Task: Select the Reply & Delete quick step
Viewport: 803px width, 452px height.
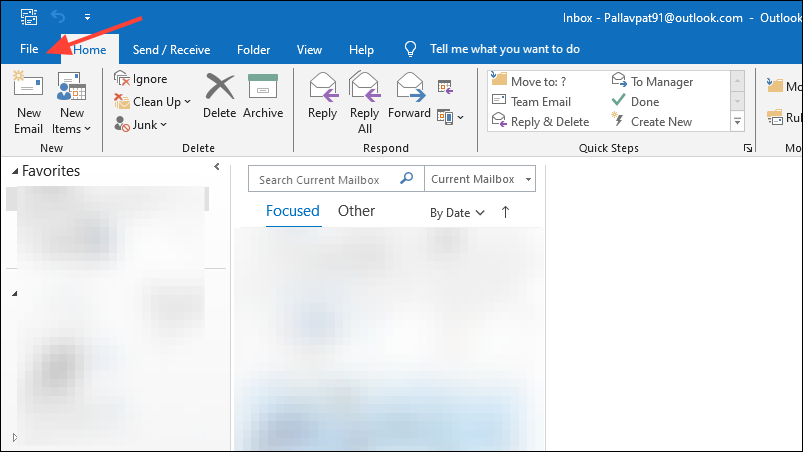Action: 540,122
